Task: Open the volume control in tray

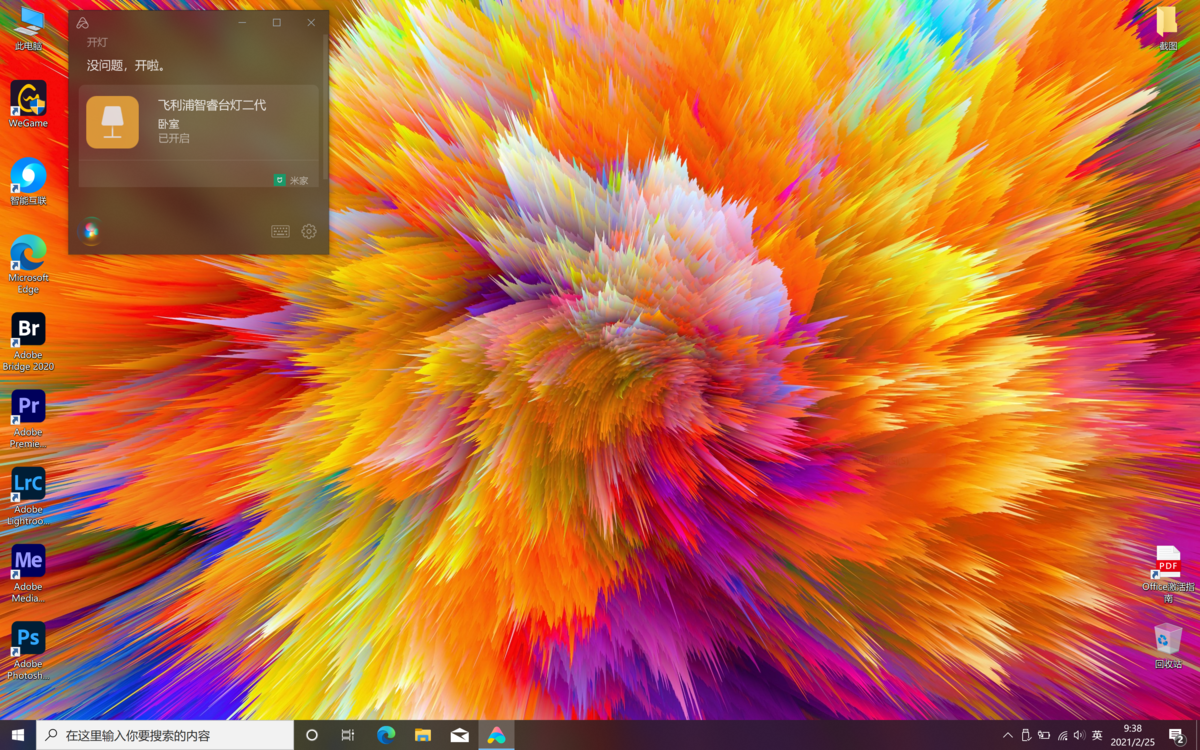Action: click(x=1079, y=735)
